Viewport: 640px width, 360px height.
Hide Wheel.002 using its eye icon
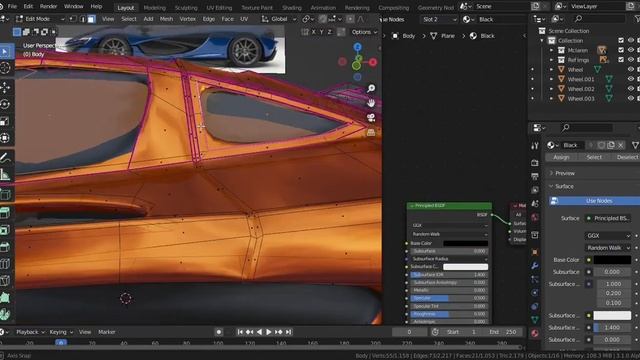pyautogui.click(x=631, y=89)
